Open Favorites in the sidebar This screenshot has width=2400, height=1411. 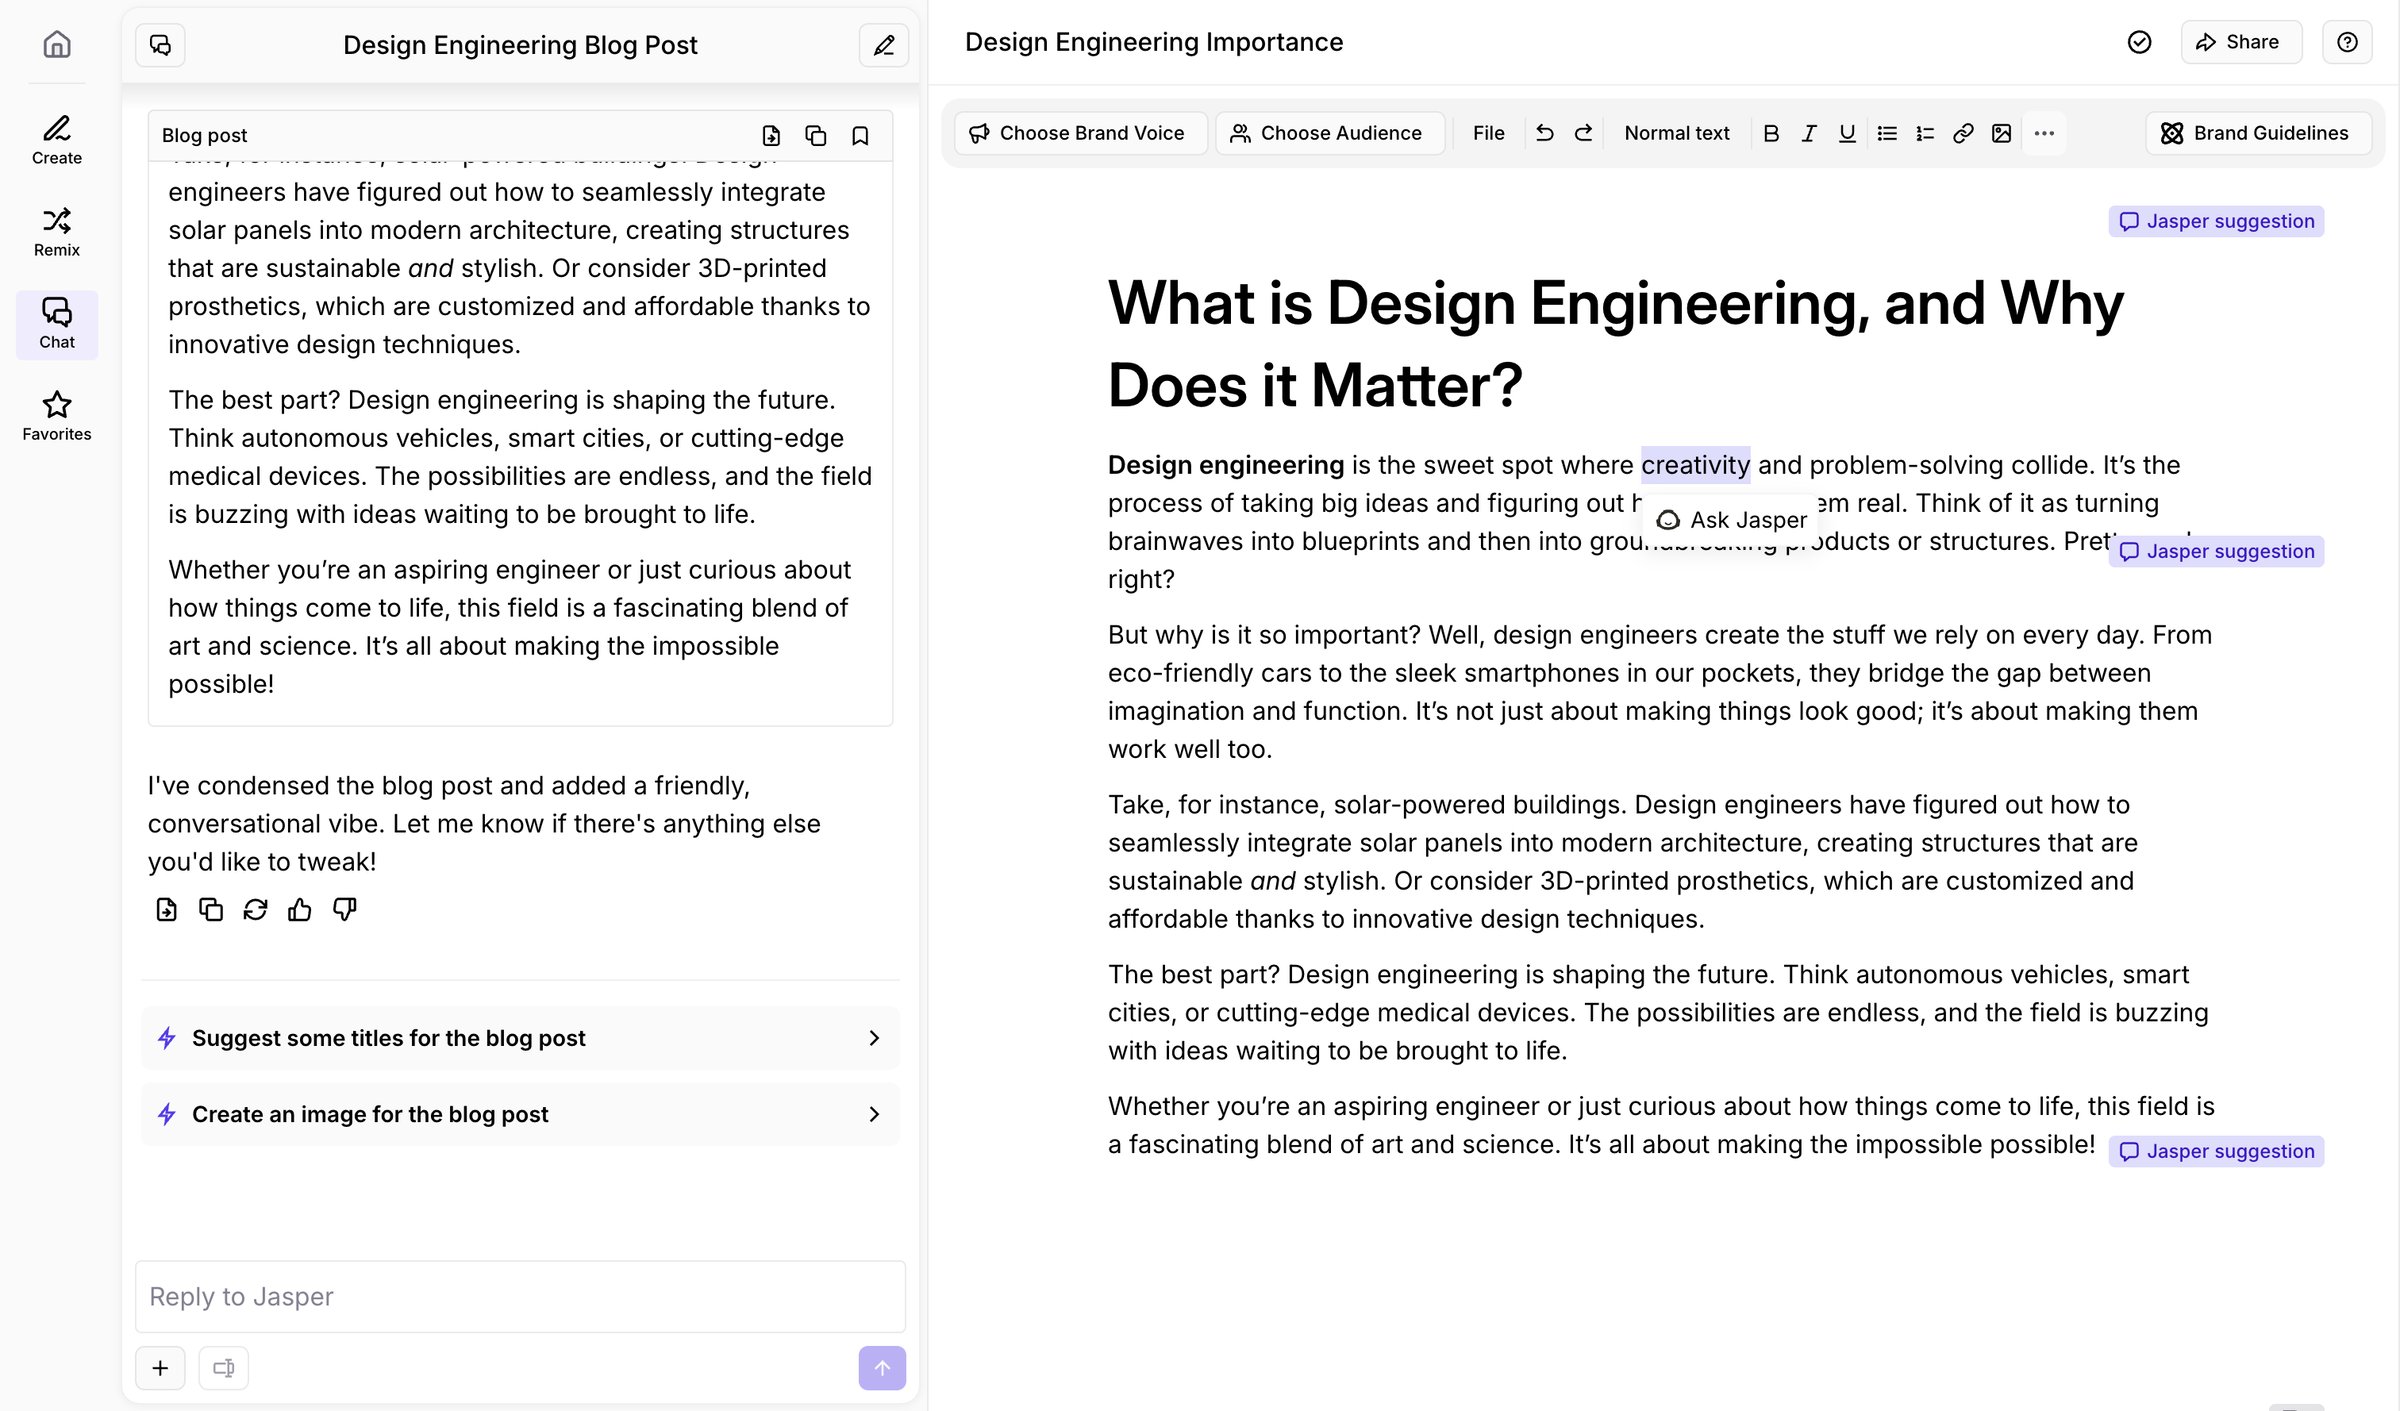tap(57, 416)
